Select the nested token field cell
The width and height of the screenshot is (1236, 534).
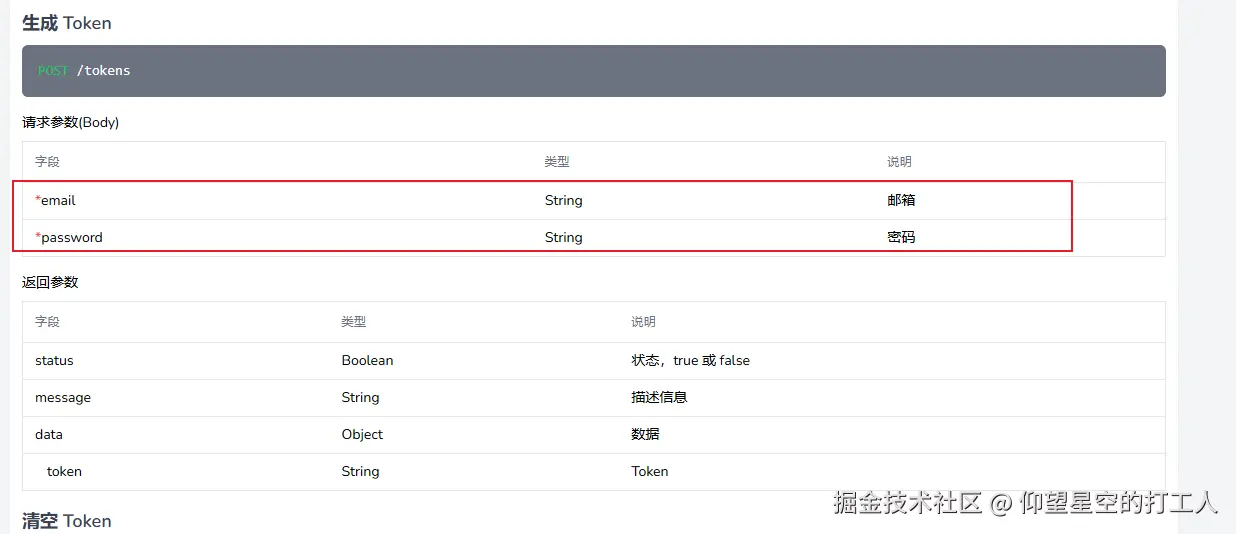pos(64,471)
